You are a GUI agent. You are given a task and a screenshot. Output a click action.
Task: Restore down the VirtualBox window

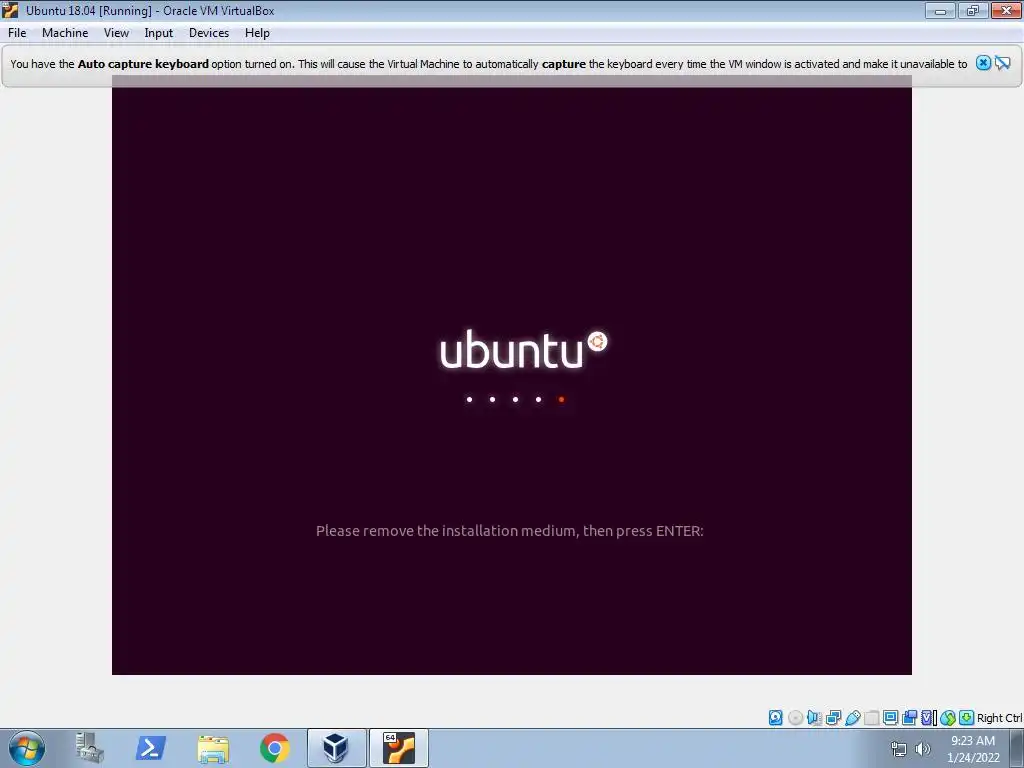973,10
